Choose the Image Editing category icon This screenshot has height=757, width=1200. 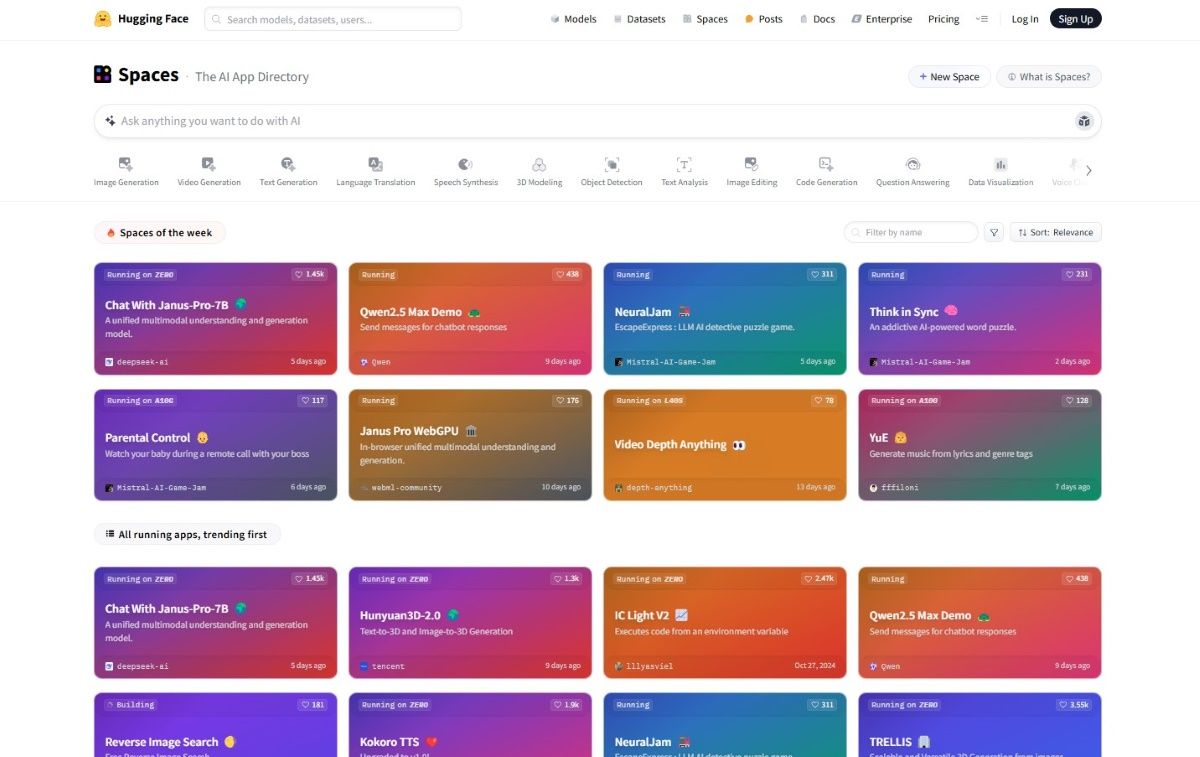click(x=751, y=164)
